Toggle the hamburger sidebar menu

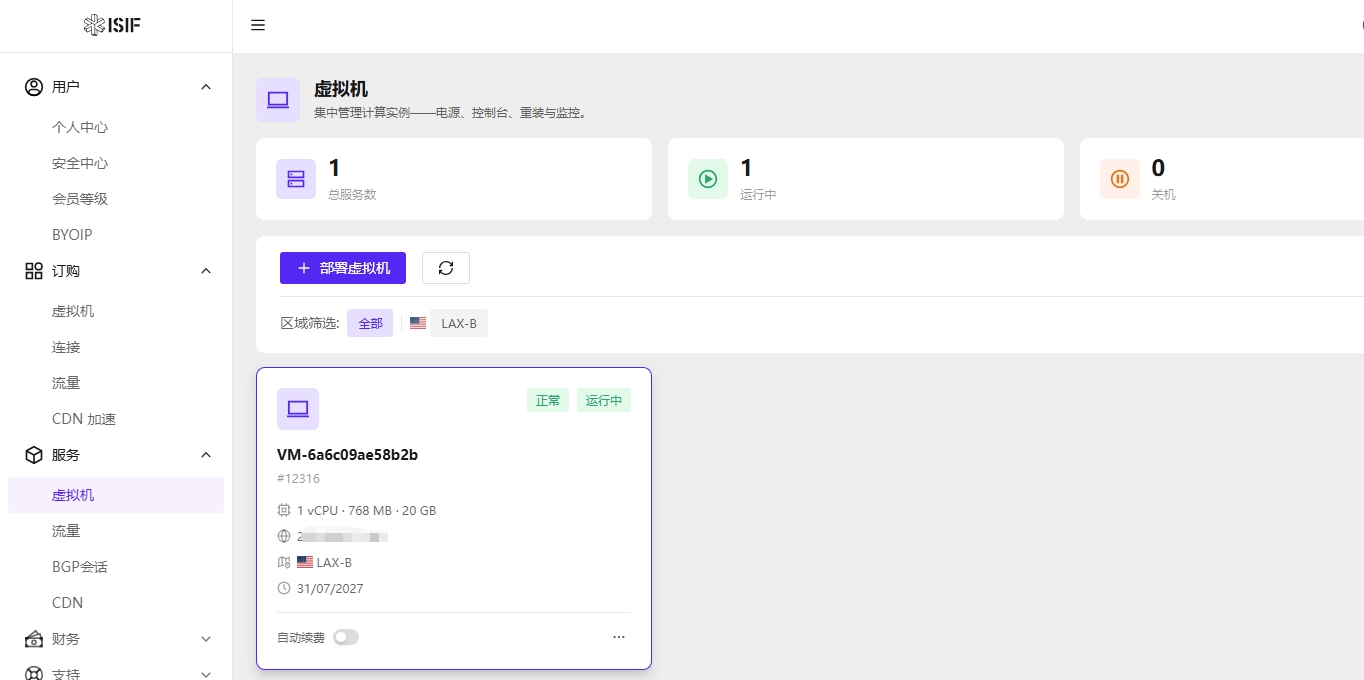pyautogui.click(x=258, y=25)
